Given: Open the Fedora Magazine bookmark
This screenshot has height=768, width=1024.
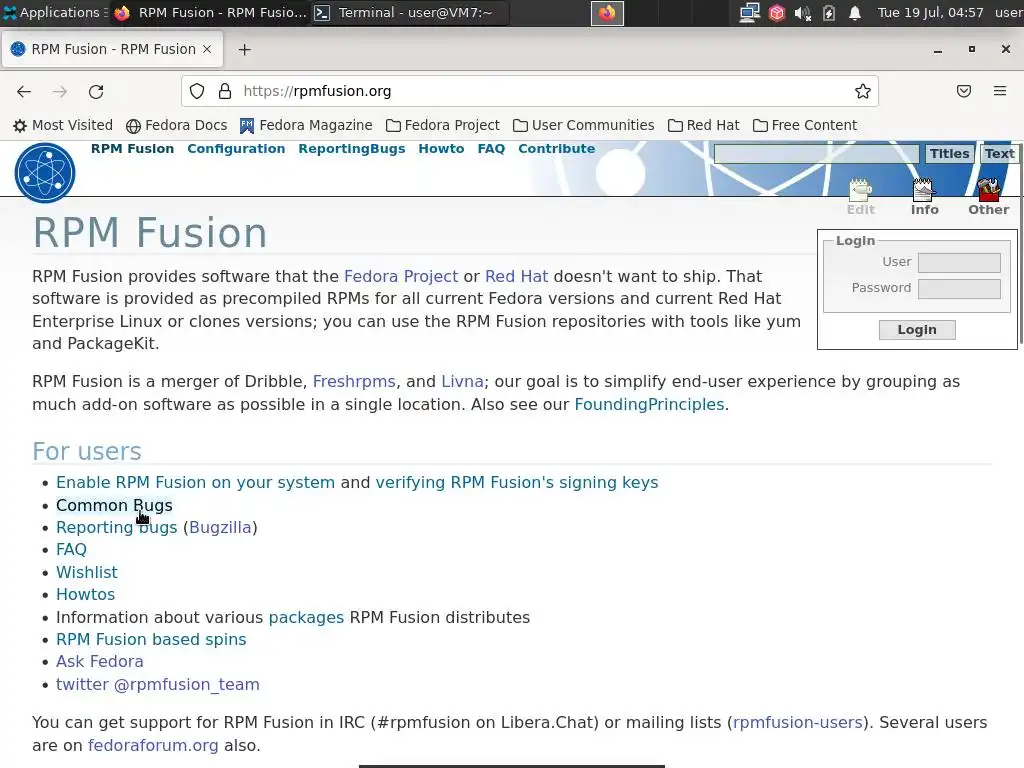Looking at the screenshot, I should (x=306, y=125).
